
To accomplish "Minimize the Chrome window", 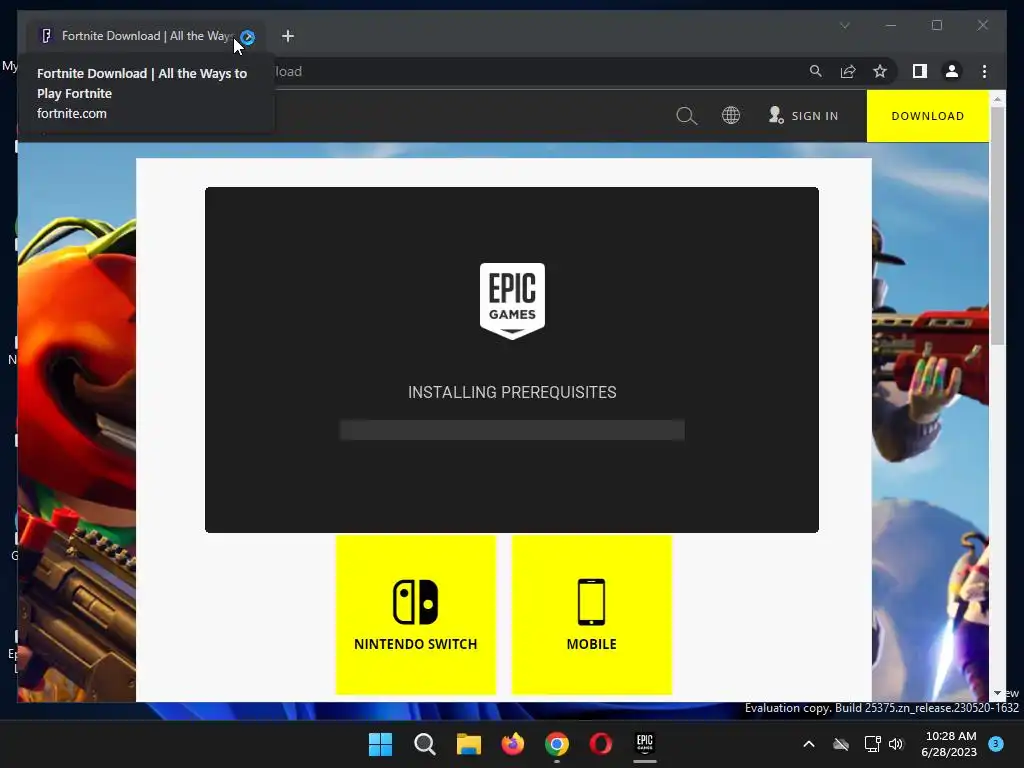I will pos(891,25).
